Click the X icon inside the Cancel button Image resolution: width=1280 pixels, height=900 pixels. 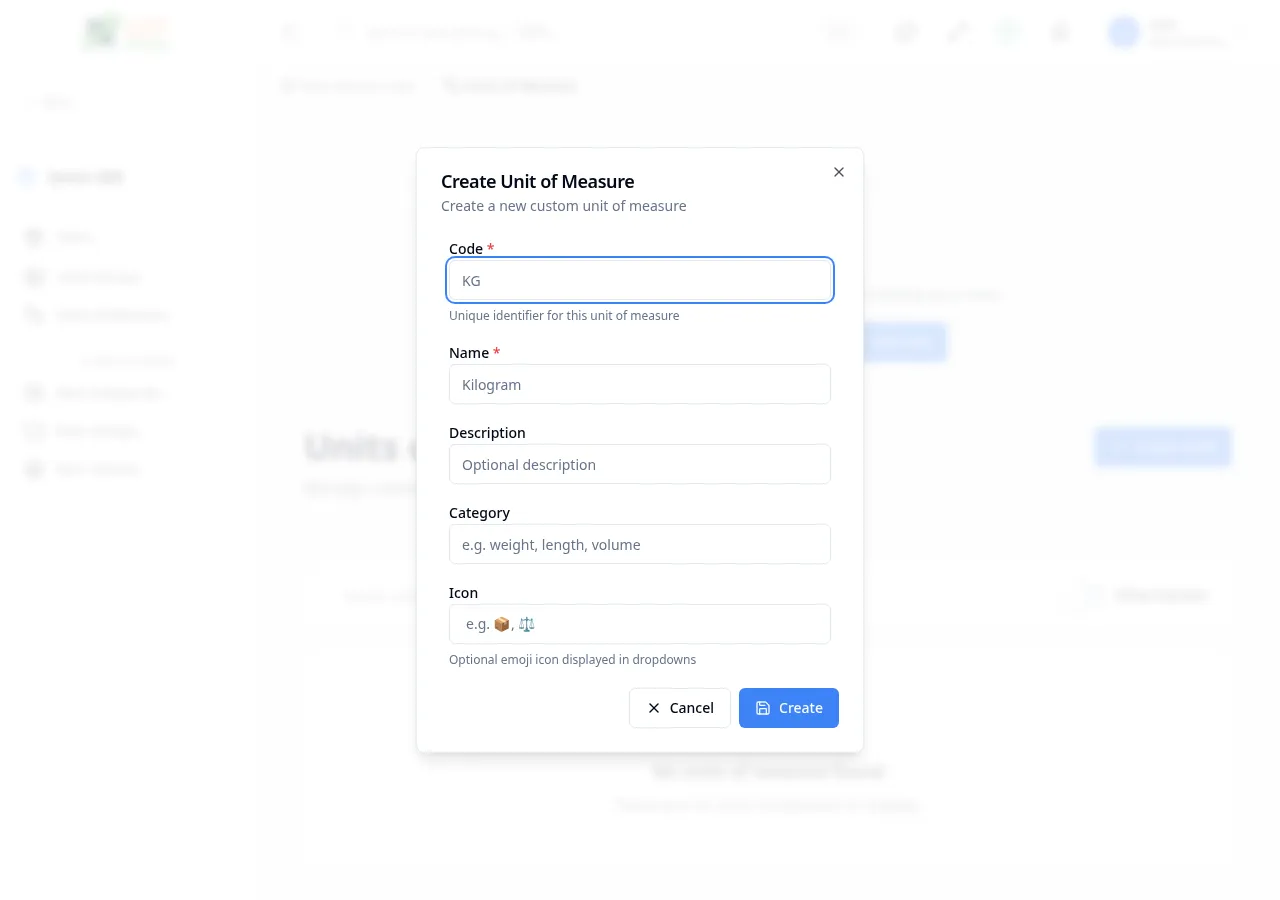(x=654, y=708)
